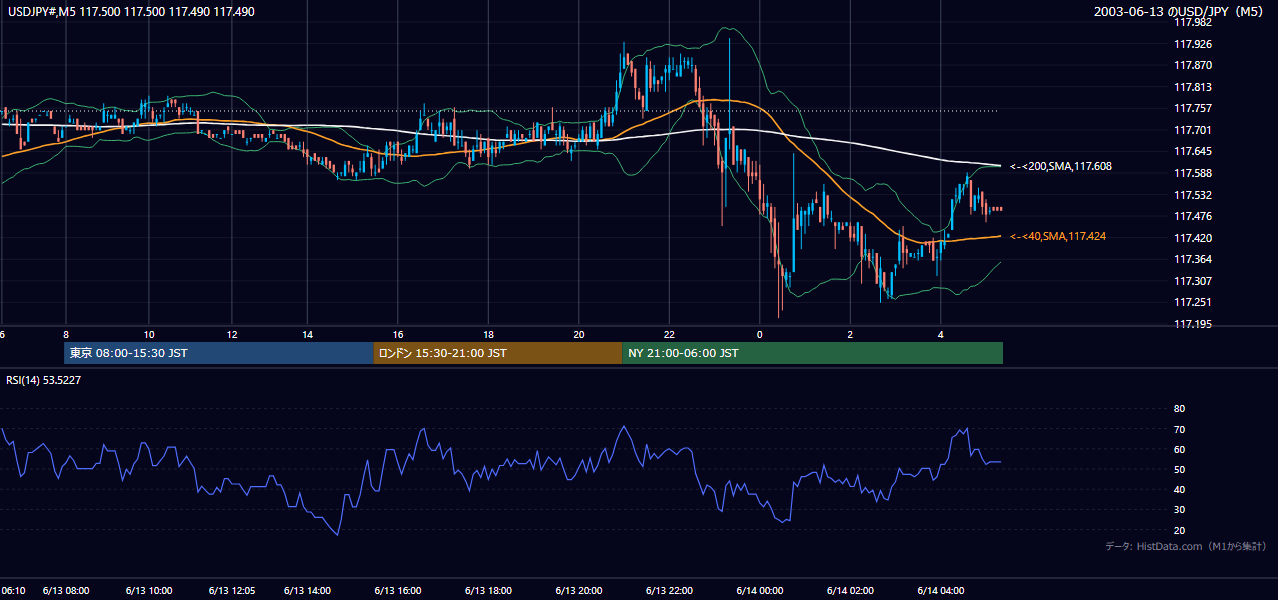Click price axis label 117.307
Viewport: 1278px width, 600px height.
tap(1192, 281)
